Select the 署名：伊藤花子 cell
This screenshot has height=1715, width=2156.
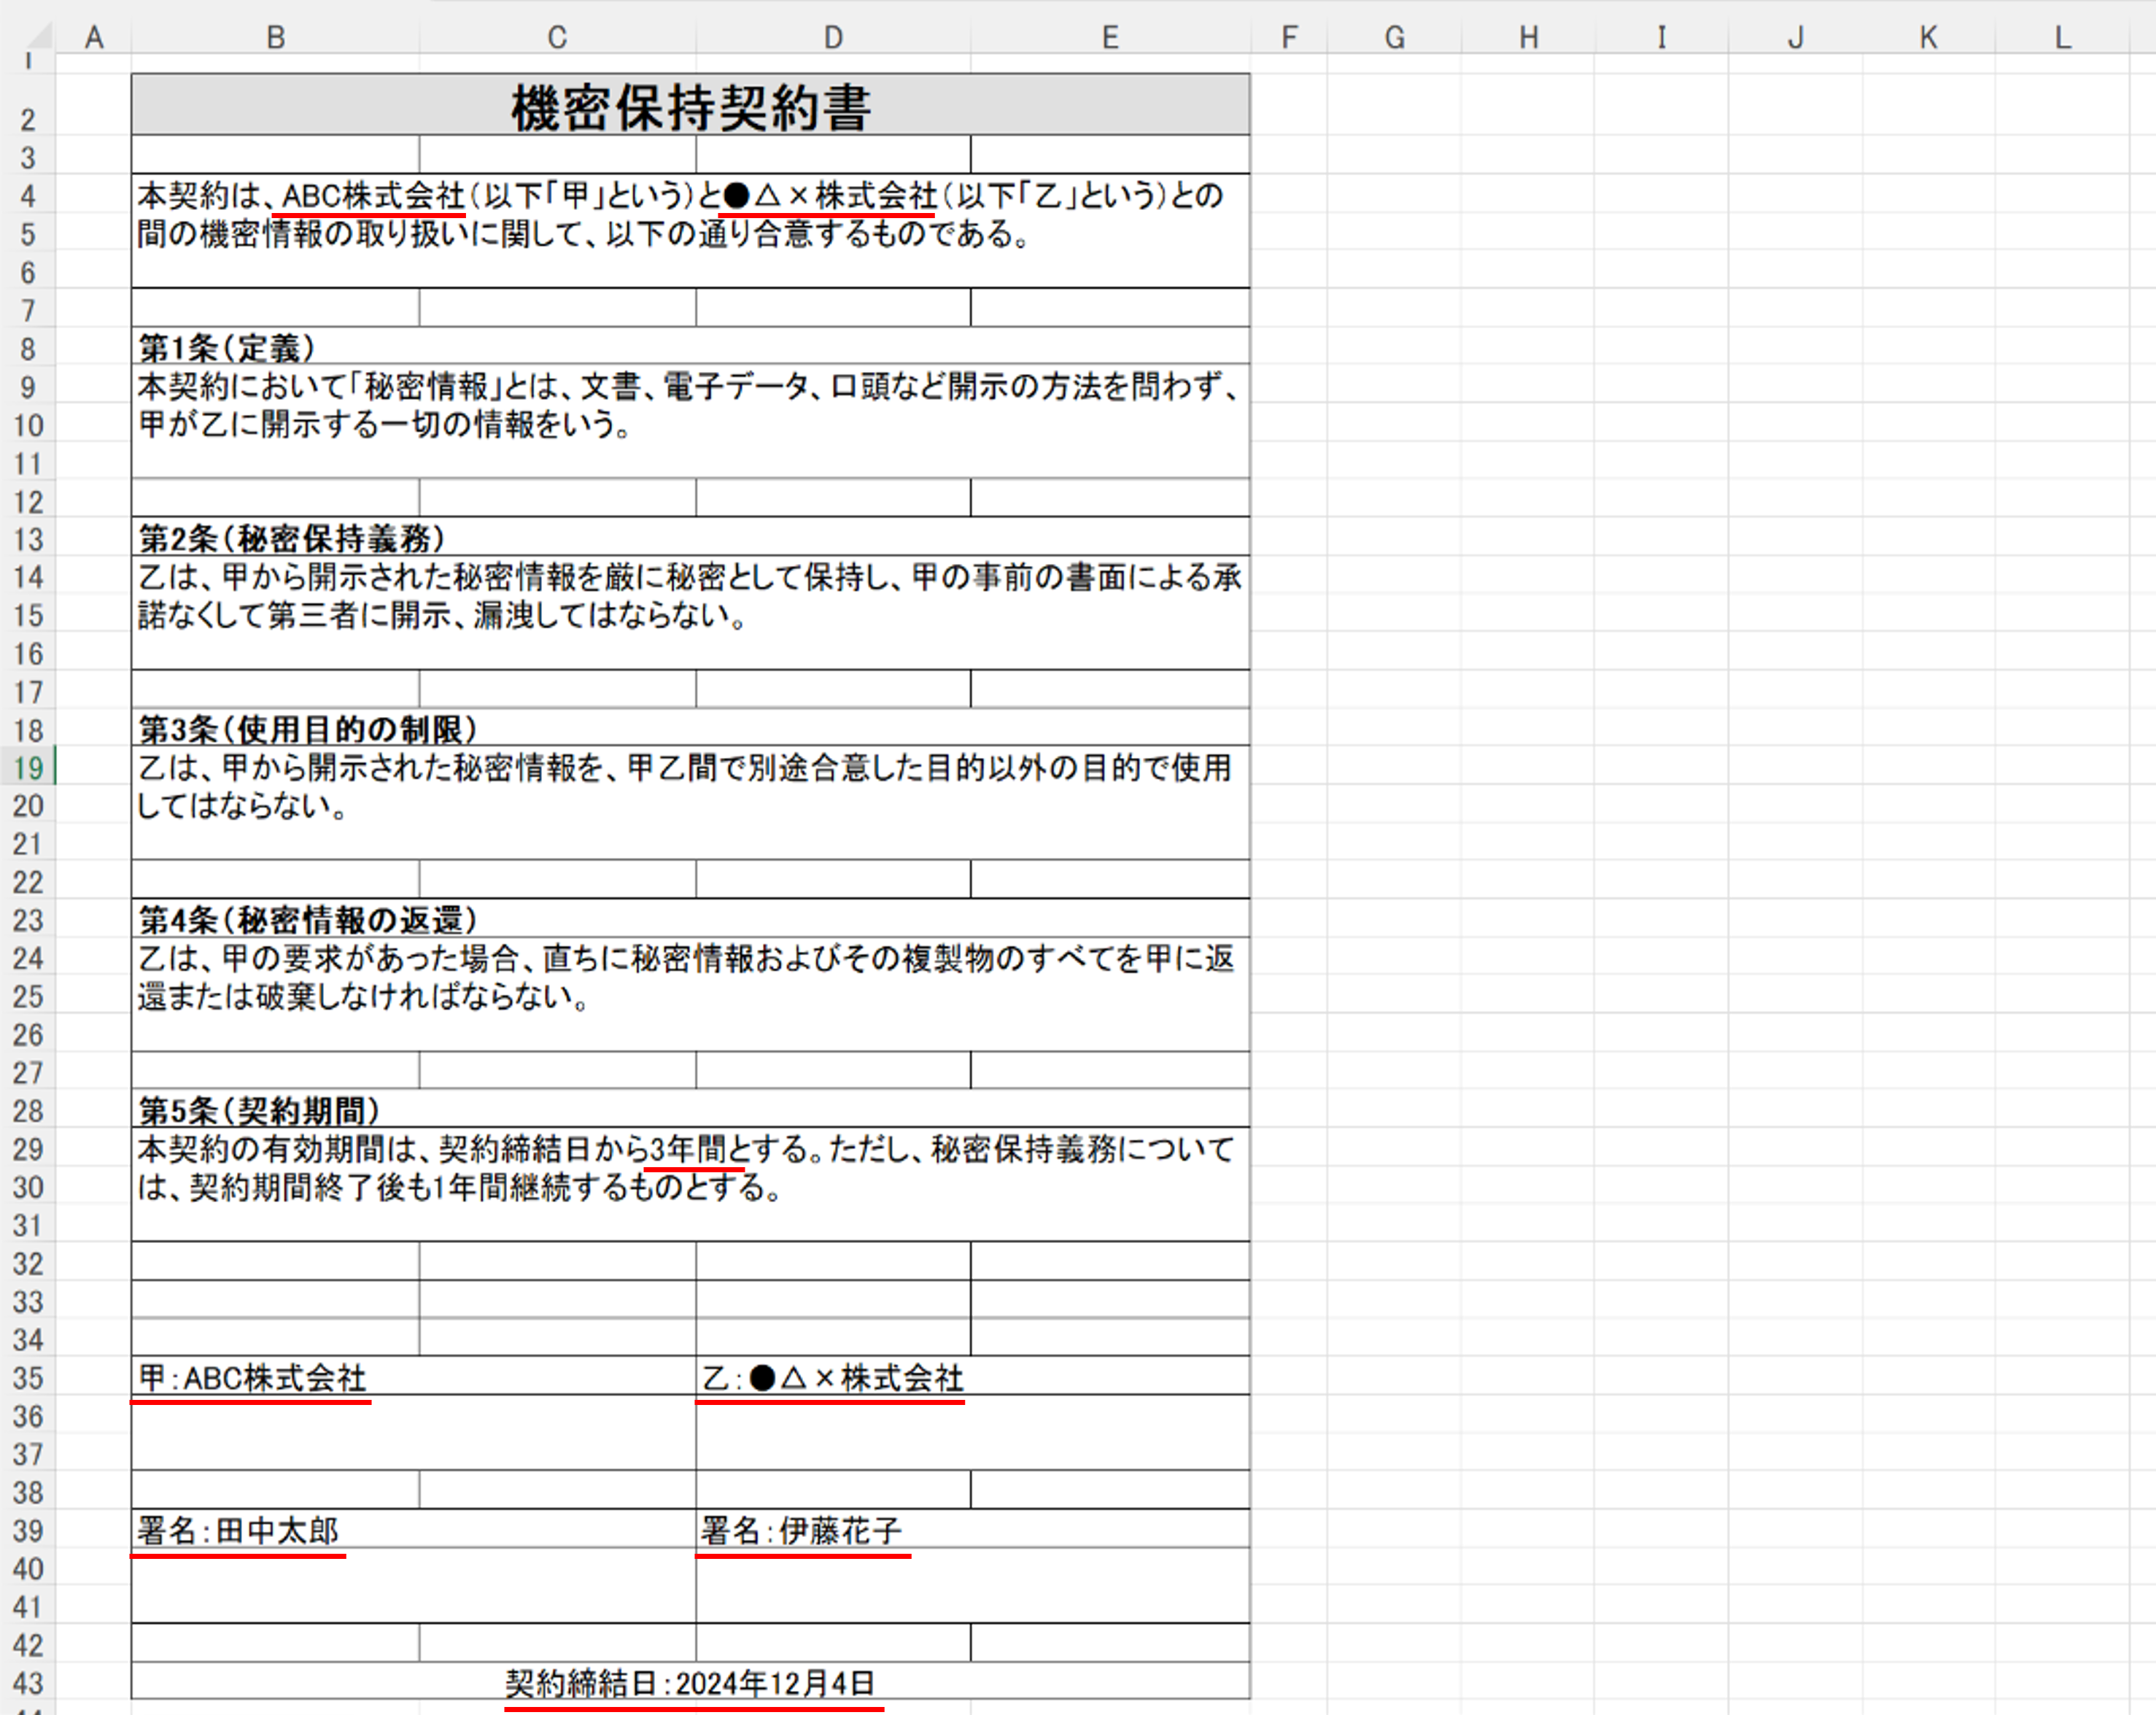pyautogui.click(x=801, y=1530)
